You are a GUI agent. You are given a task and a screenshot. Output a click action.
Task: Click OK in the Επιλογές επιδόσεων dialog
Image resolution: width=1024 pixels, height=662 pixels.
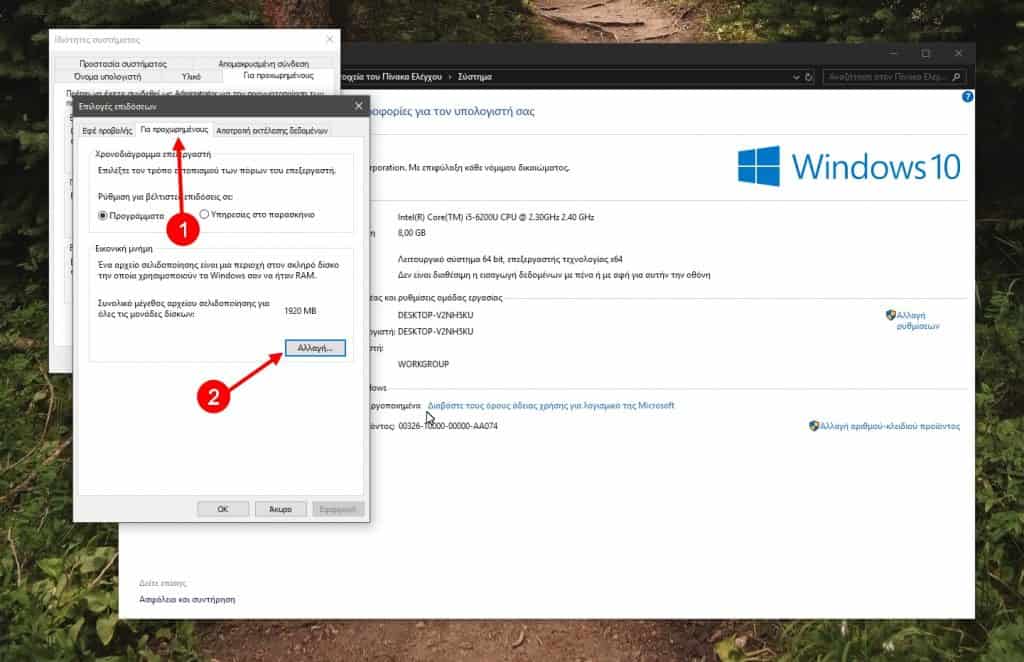point(222,509)
